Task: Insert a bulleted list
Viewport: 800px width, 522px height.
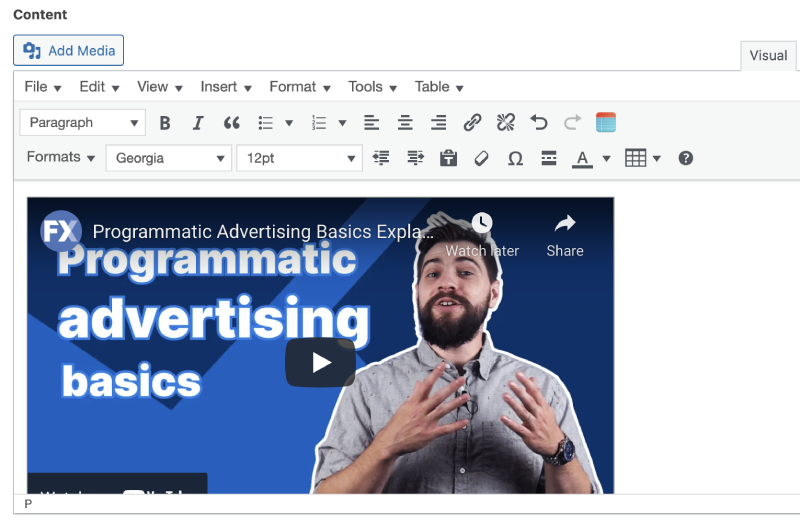Action: (x=266, y=122)
